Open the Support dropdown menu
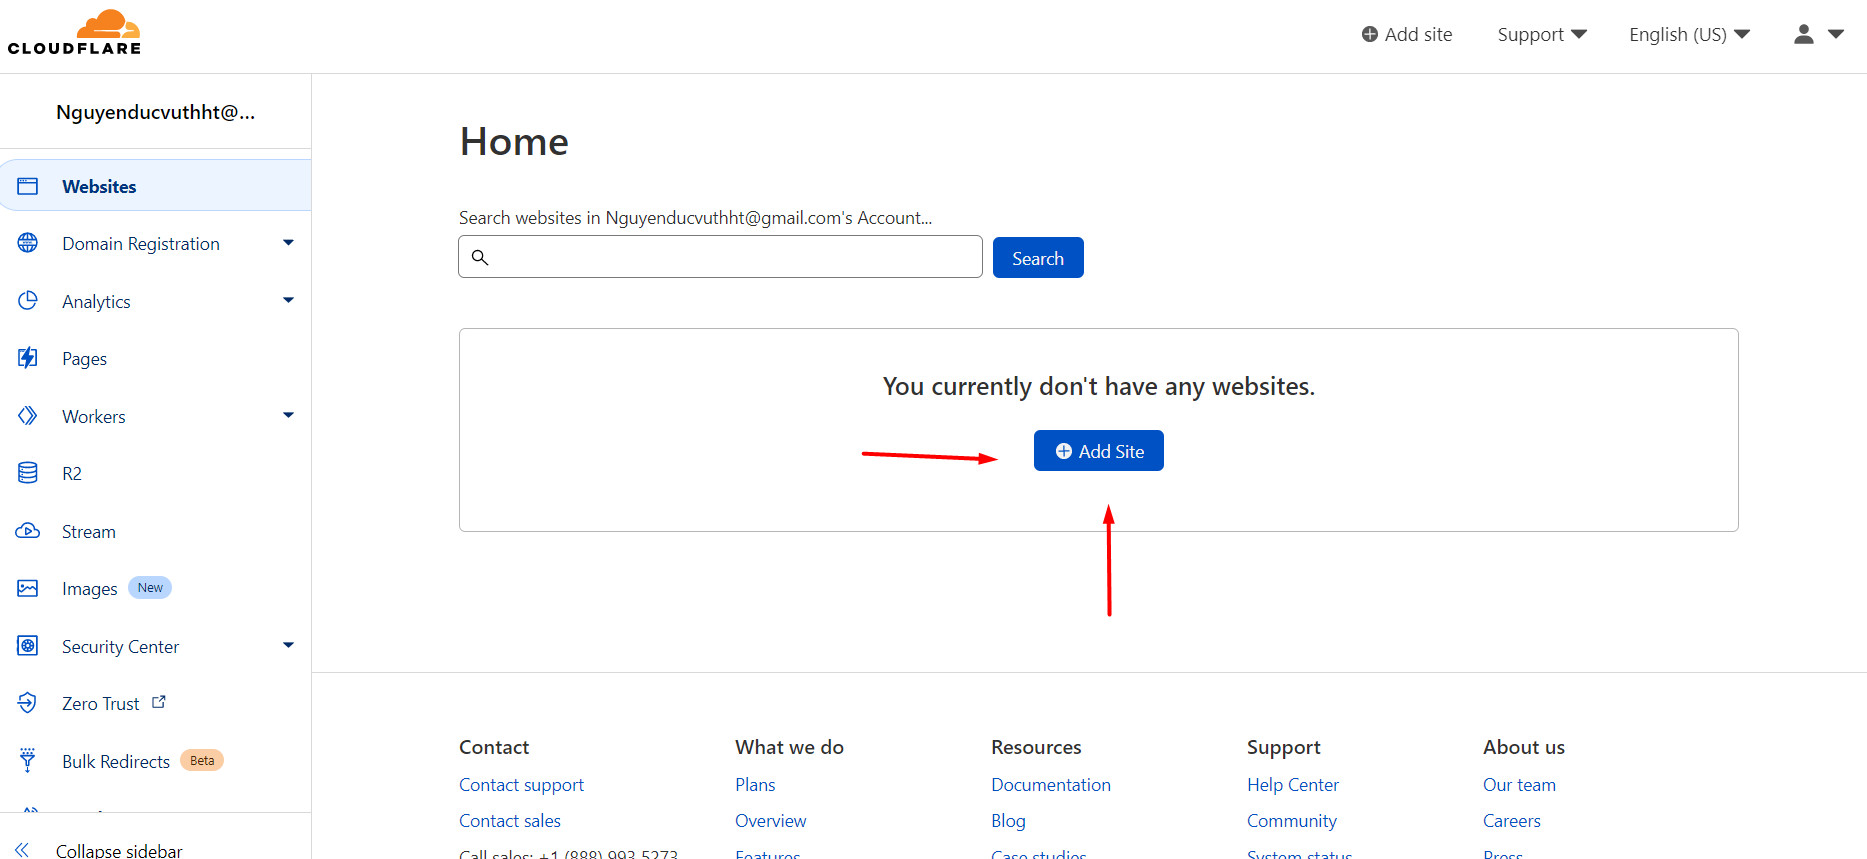 (x=1541, y=34)
